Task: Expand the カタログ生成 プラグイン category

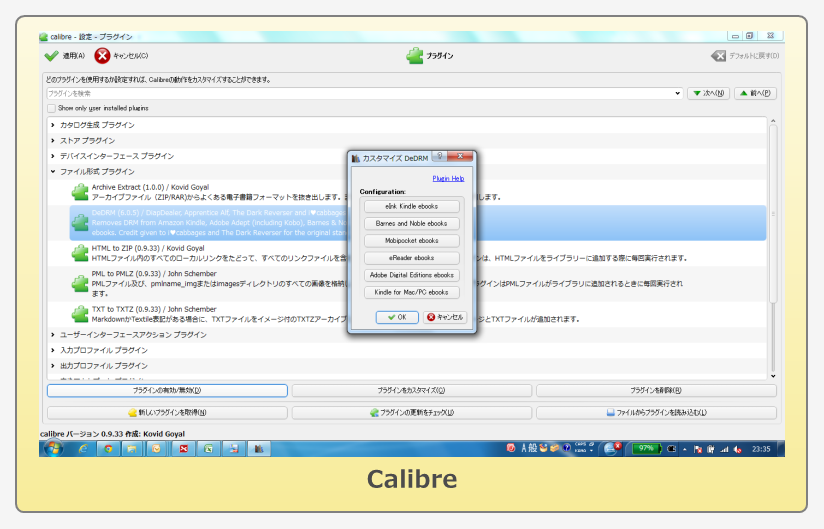Action: pos(53,125)
